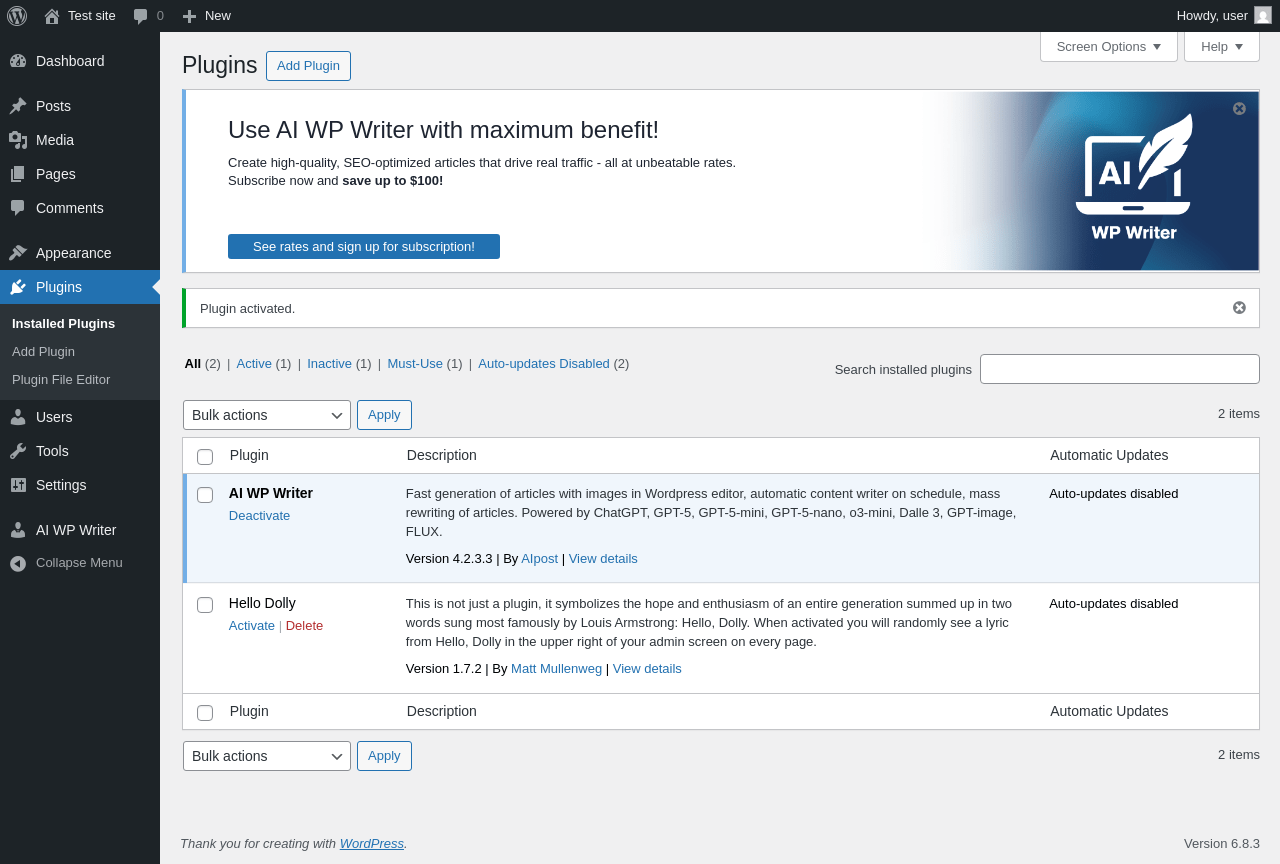Click the top Apply button

(x=384, y=415)
